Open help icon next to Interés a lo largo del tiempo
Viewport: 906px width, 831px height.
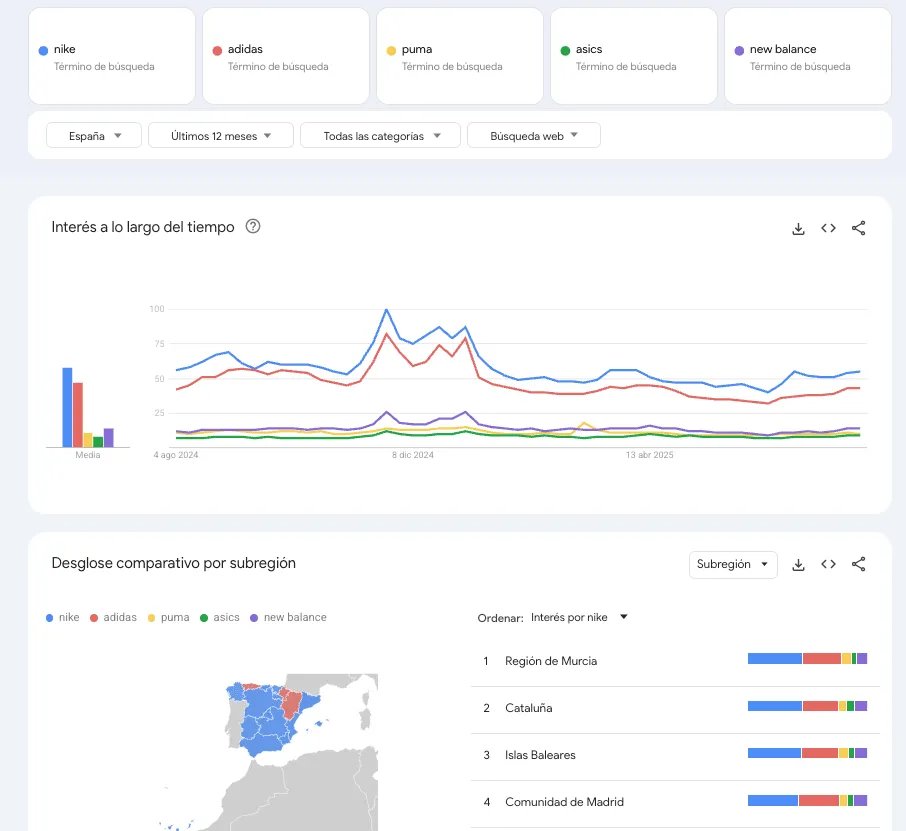253,227
